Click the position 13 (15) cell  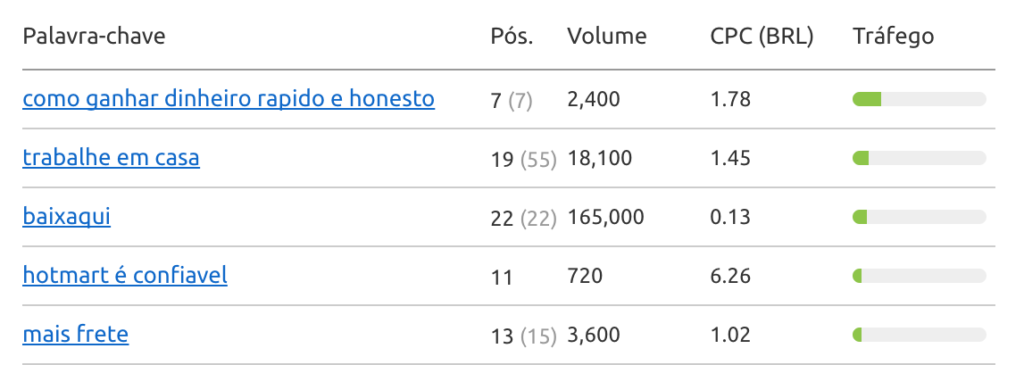click(524, 336)
